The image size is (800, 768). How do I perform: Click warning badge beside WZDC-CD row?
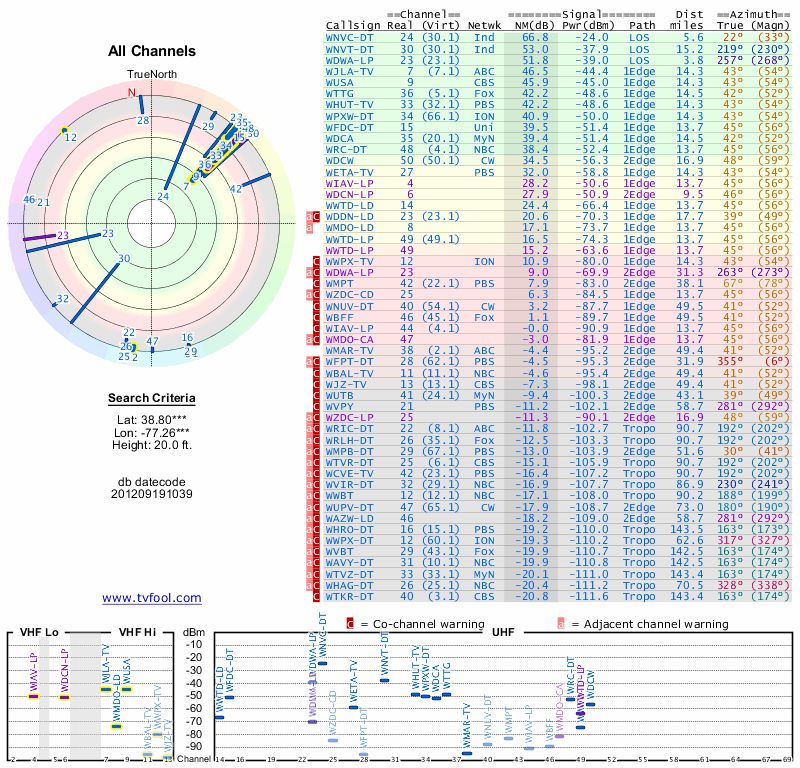coord(313,295)
